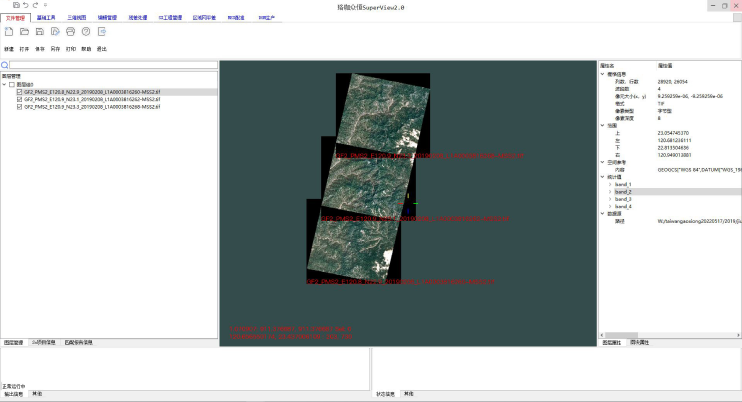Viewport: 742px width, 402px height.
Task: Click the layer search input field
Action: (x=113, y=65)
